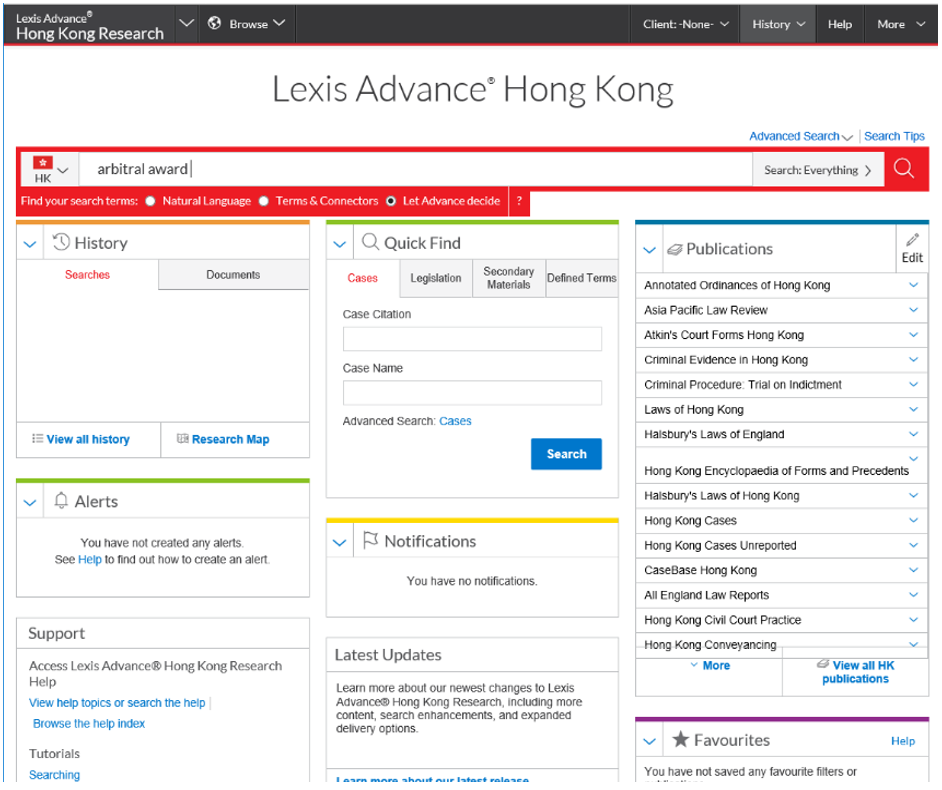Switch to the Documents tab in History
Image resolution: width=942 pixels, height=790 pixels.
[232, 274]
